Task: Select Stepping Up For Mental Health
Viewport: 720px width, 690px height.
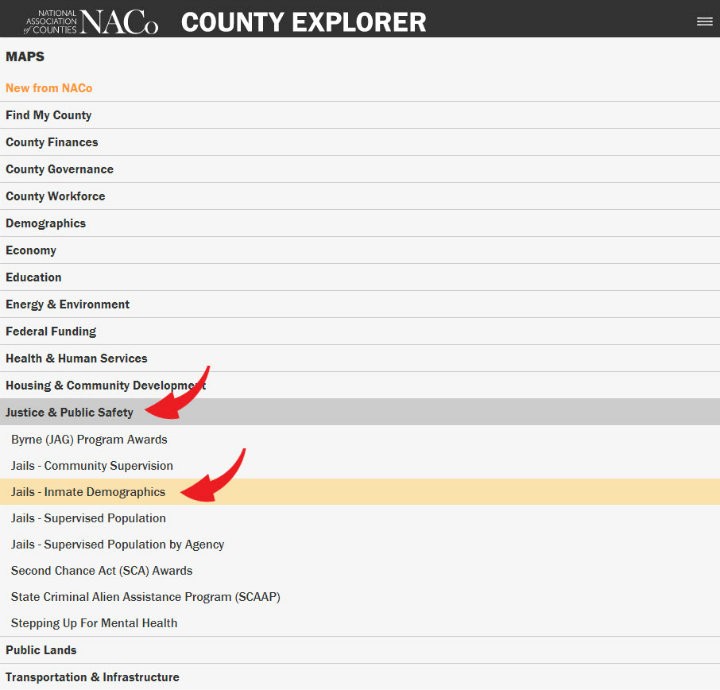Action: tap(360, 623)
